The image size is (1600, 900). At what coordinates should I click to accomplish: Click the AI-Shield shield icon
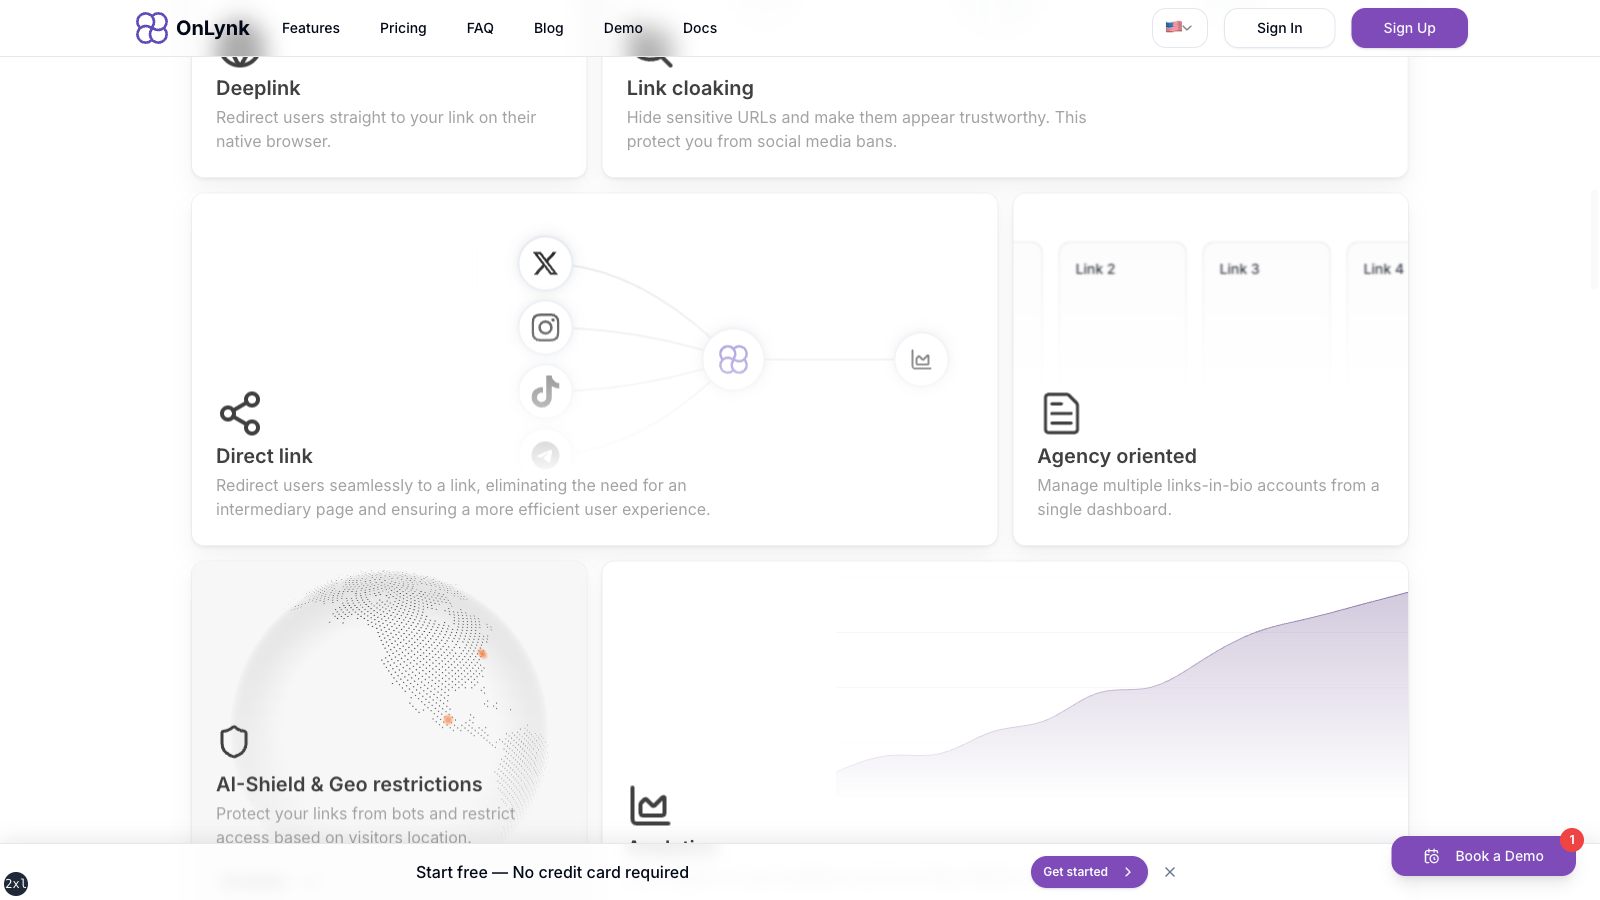click(x=234, y=742)
